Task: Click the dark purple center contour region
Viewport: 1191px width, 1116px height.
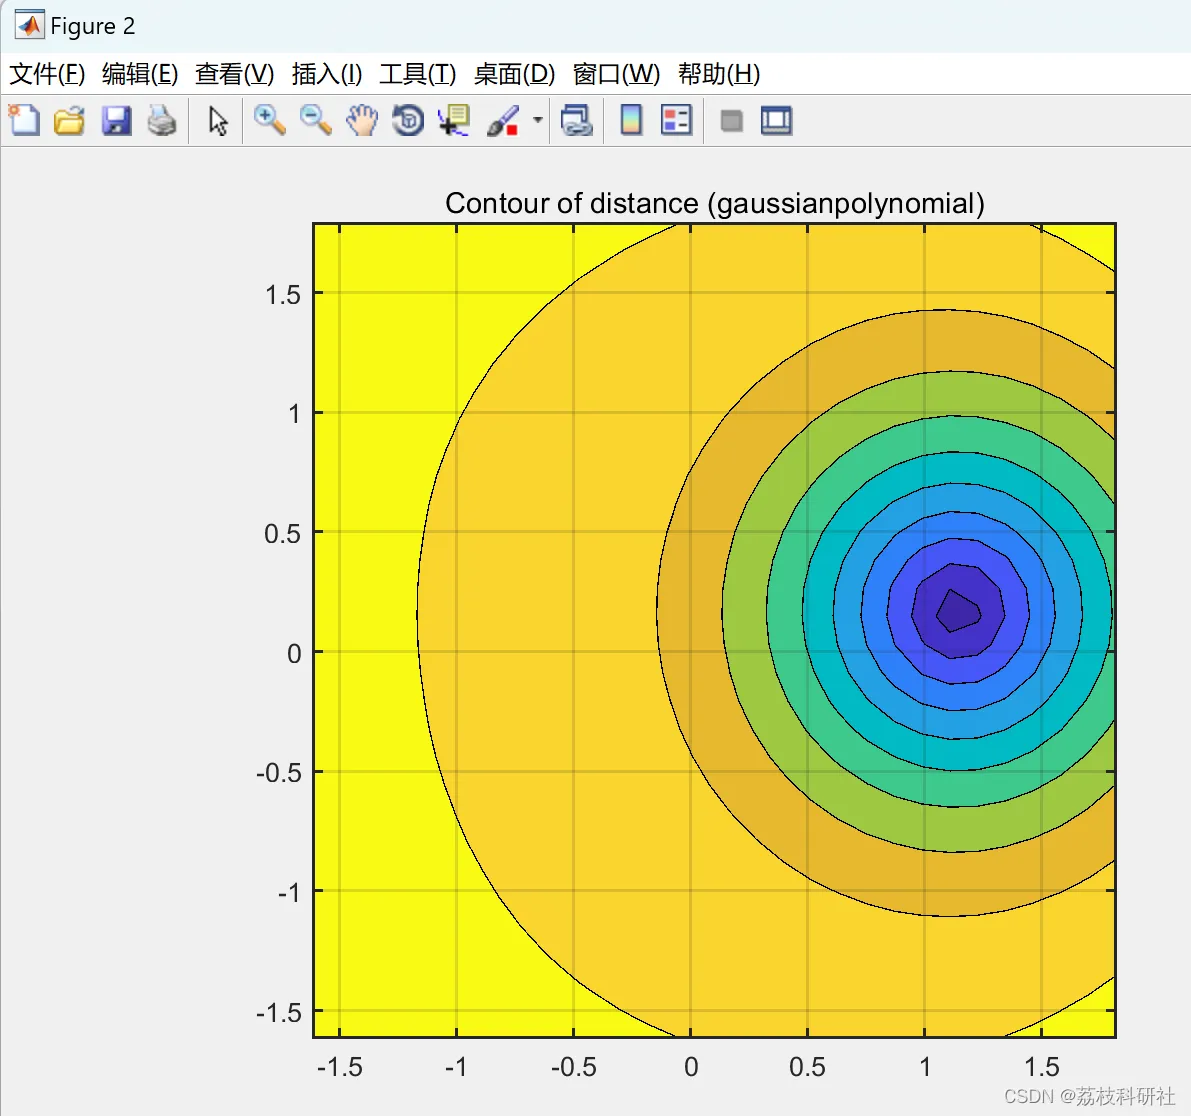Action: pos(956,610)
